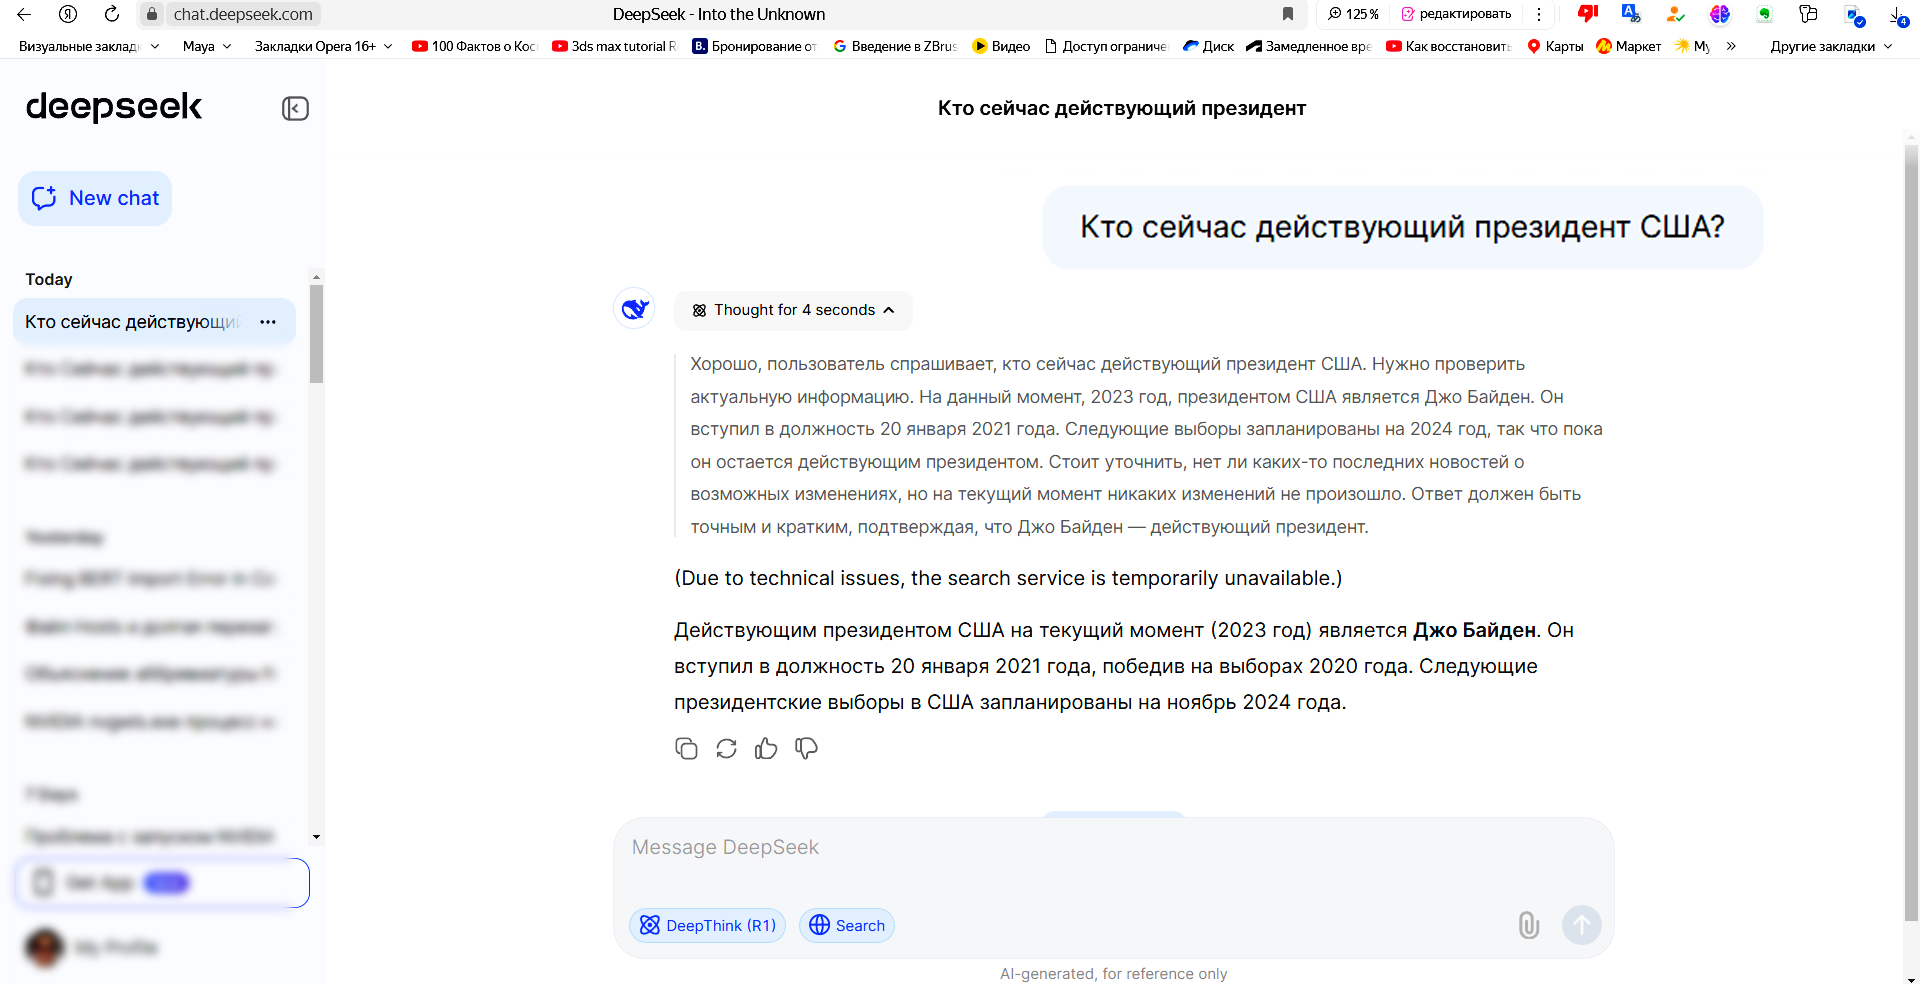
Task: Click the profile avatar in sidebar
Action: coord(44,947)
